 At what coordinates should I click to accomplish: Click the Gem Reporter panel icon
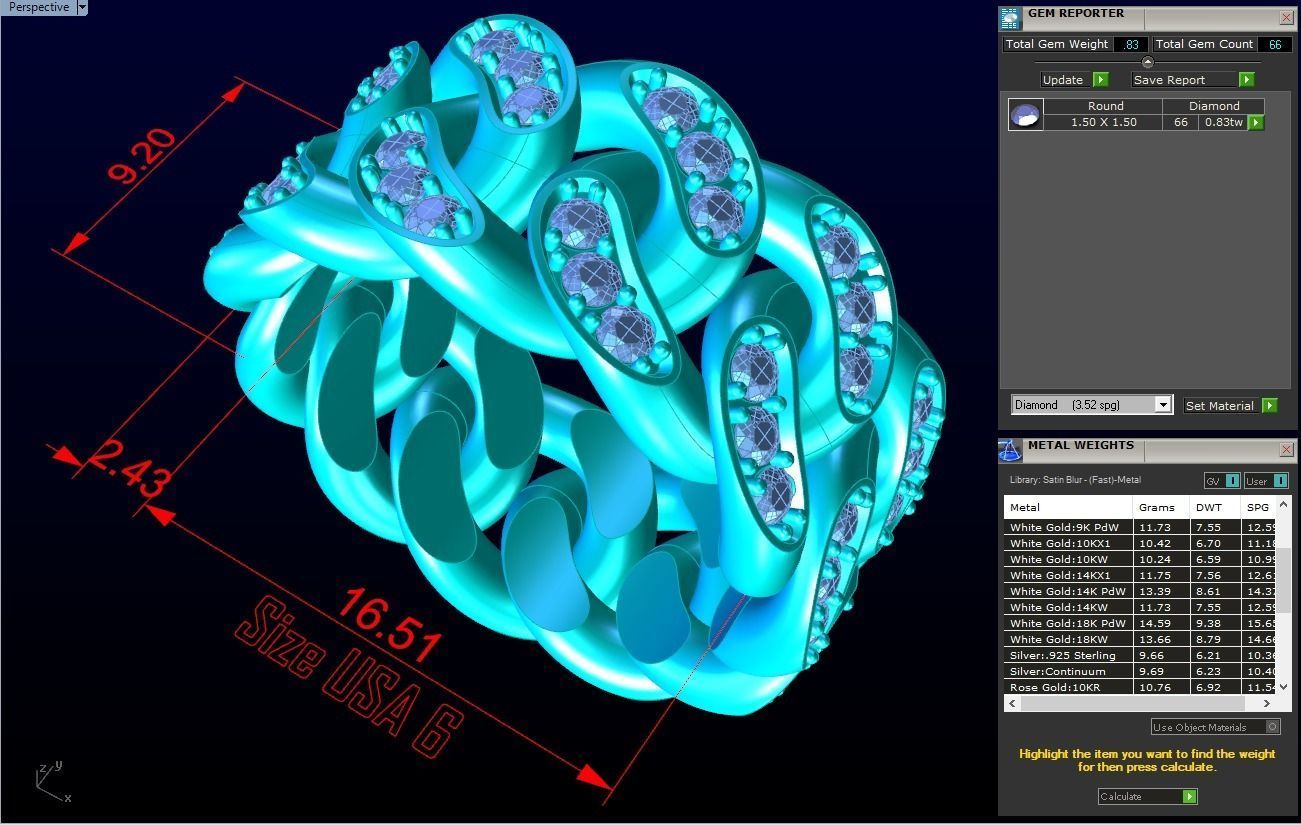click(1010, 17)
